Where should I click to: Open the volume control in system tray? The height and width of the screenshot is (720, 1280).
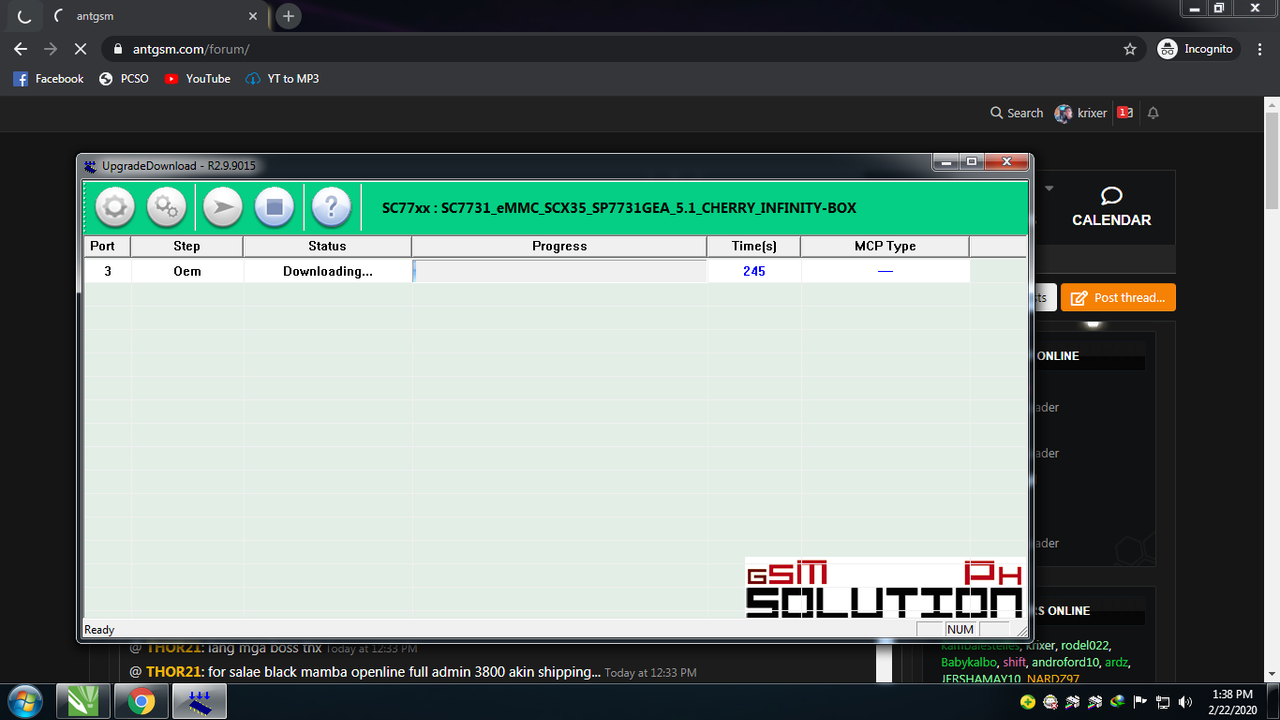tap(1185, 702)
